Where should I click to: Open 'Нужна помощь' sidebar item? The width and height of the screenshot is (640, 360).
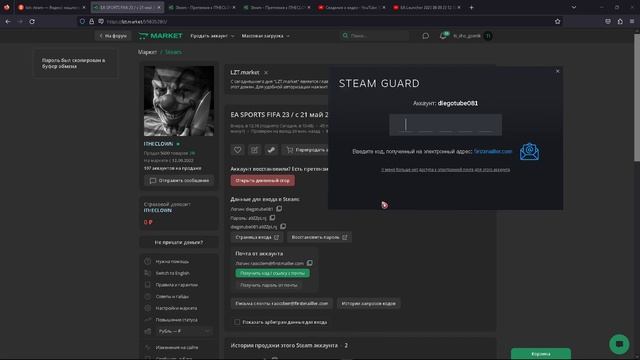point(172,262)
